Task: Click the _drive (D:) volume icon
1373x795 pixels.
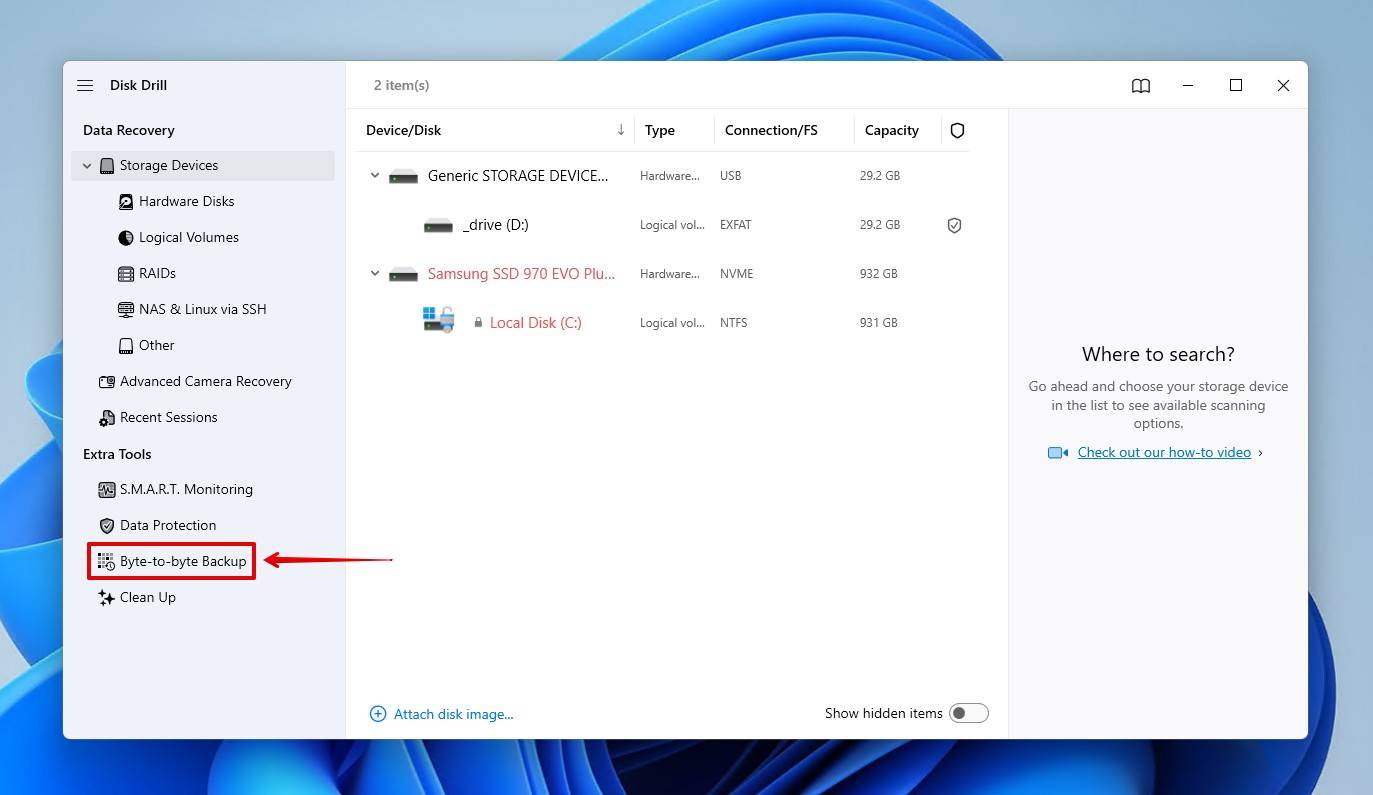Action: click(x=438, y=226)
